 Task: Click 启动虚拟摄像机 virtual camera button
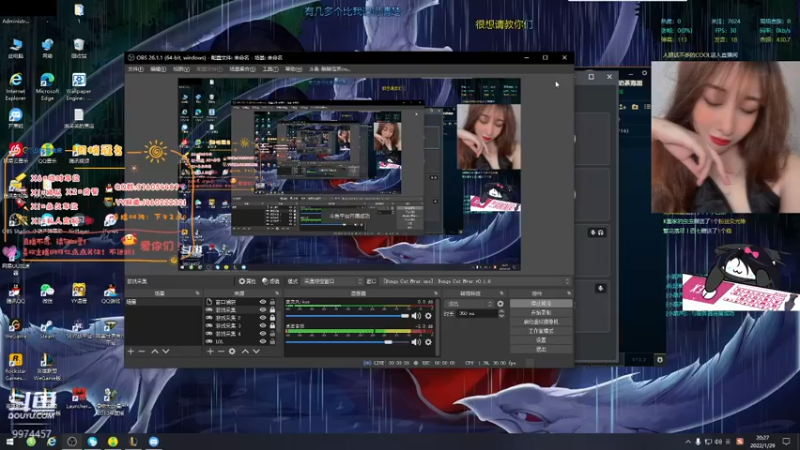pyautogui.click(x=541, y=321)
